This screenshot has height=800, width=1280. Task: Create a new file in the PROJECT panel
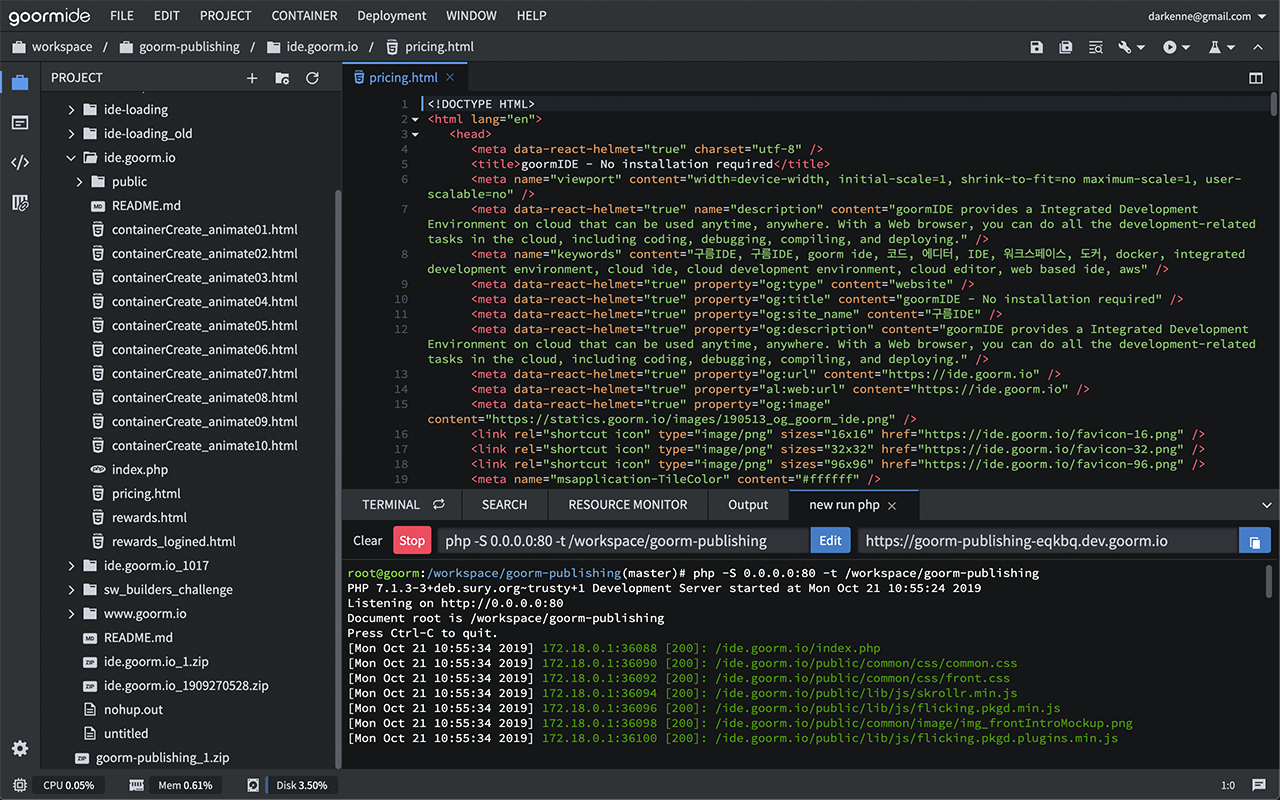(251, 77)
